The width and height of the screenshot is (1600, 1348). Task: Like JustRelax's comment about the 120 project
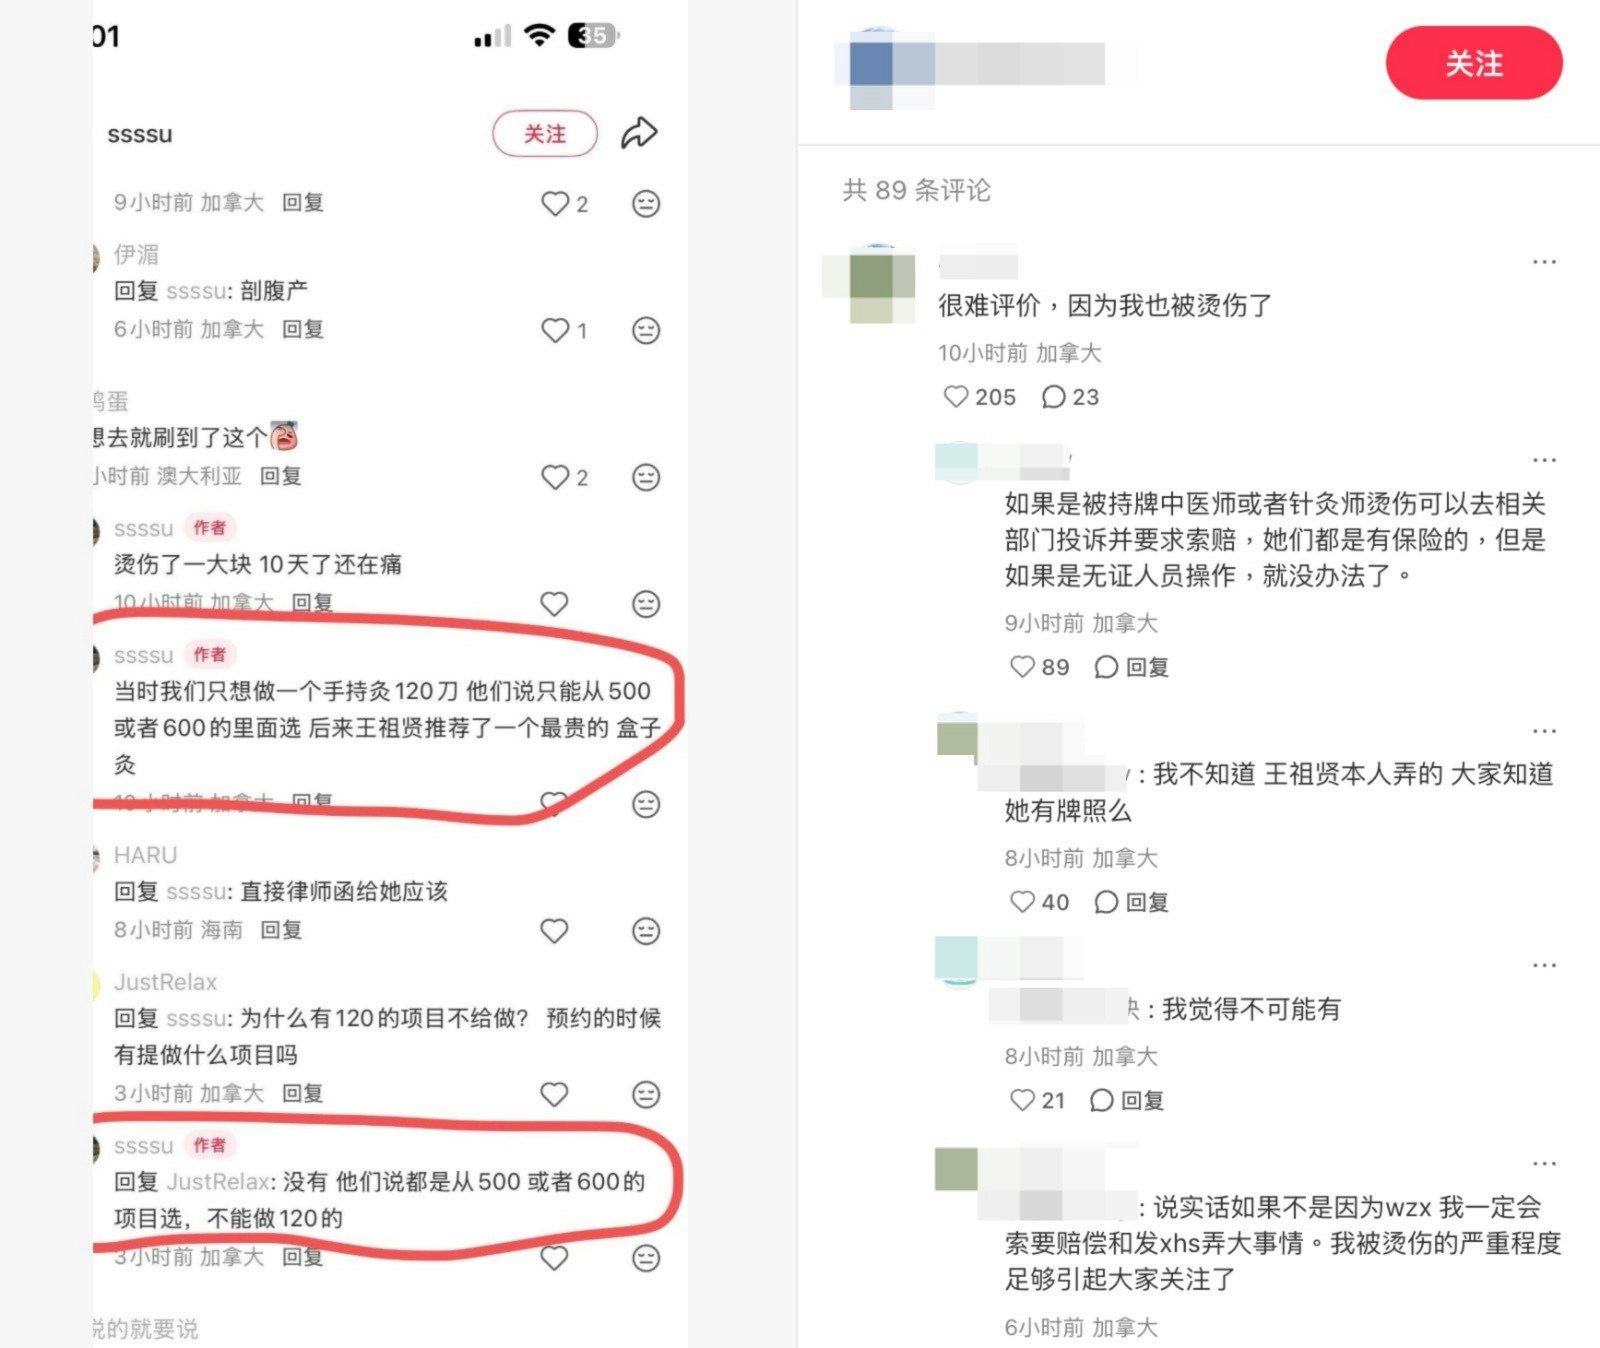pyautogui.click(x=554, y=1094)
